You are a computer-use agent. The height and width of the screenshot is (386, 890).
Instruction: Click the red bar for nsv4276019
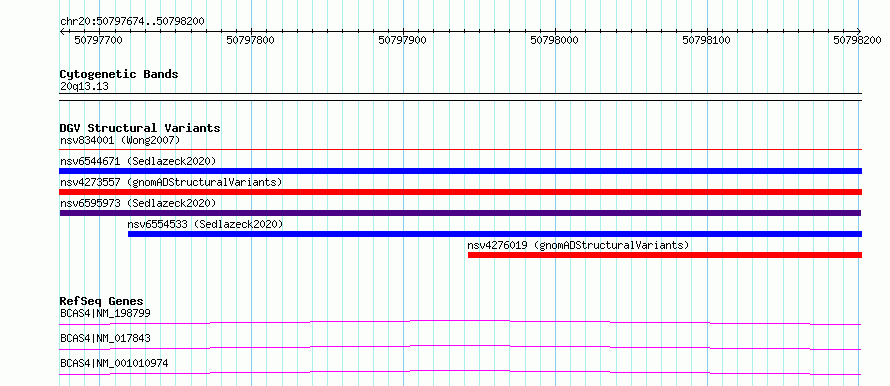[x=665, y=255]
